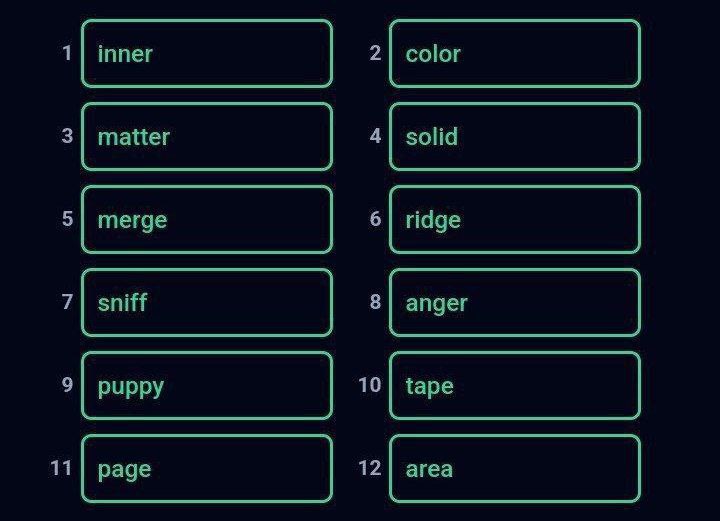
Task: Click the number 7 label
Action: (x=68, y=302)
